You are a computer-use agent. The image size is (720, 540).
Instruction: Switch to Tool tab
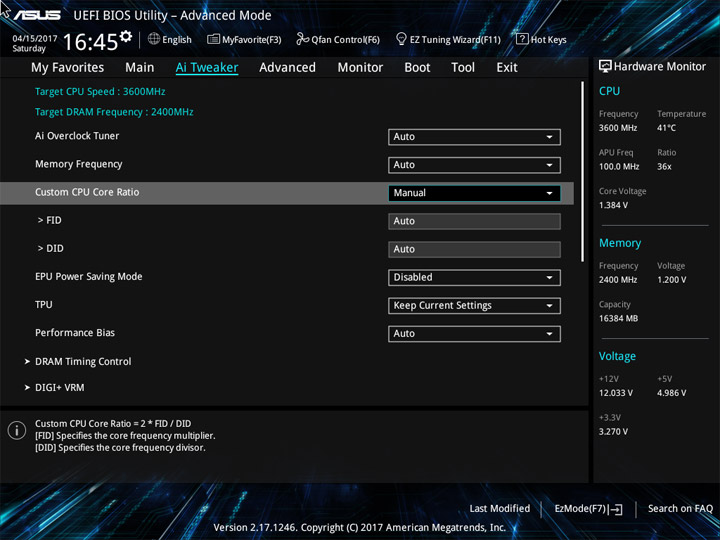463,68
